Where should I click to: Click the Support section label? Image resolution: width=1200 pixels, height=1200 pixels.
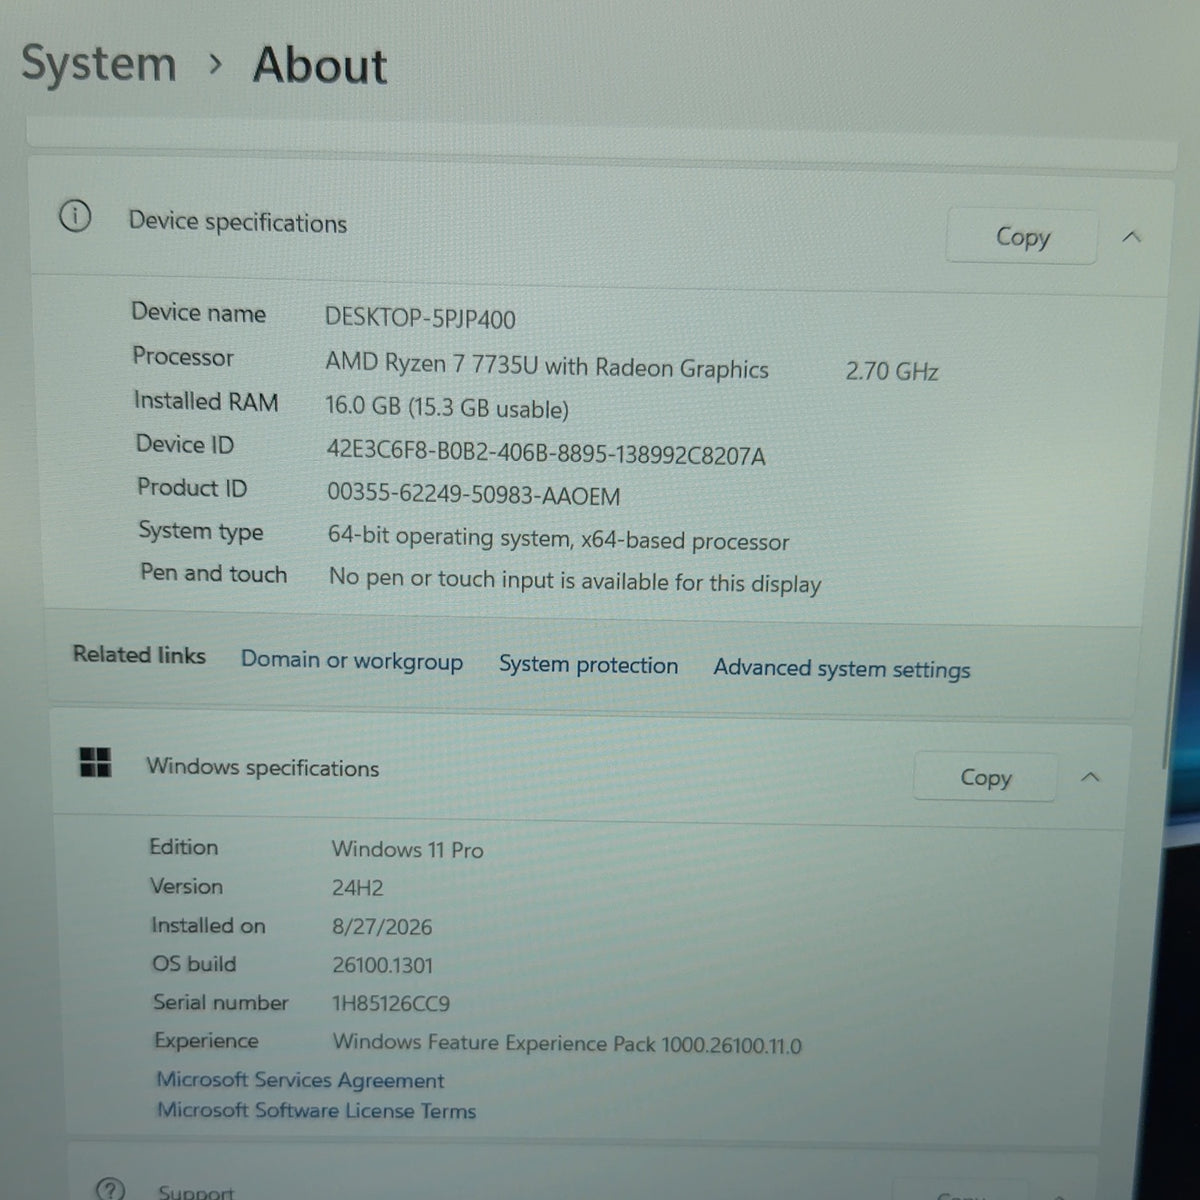click(196, 1191)
